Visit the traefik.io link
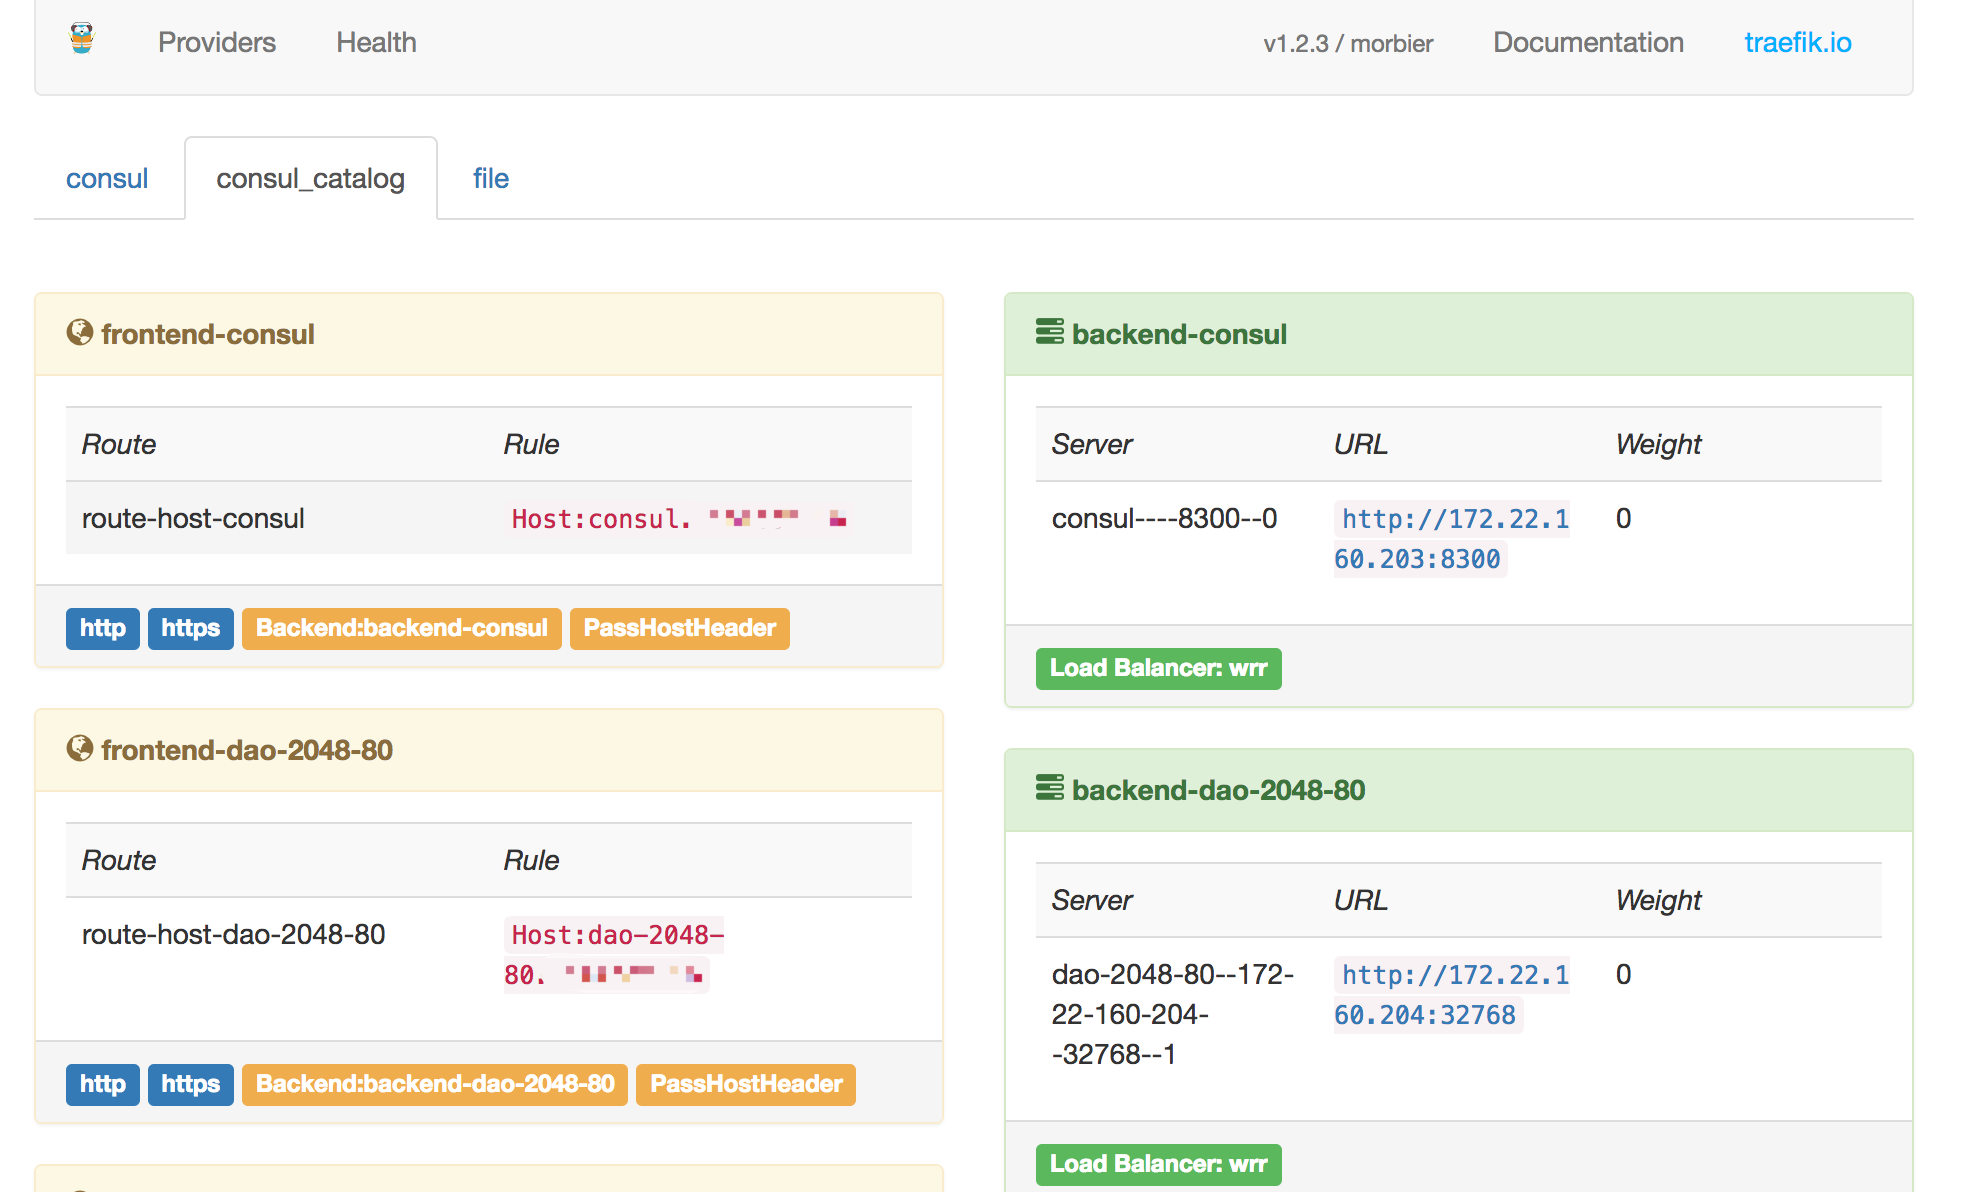1978x1192 pixels. tap(1798, 42)
